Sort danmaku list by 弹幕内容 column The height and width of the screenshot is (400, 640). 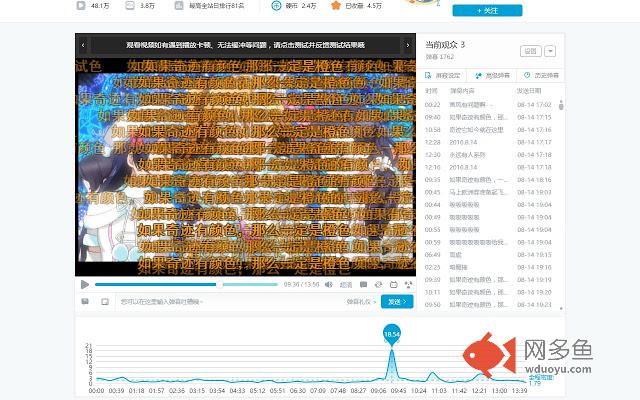tap(462, 91)
